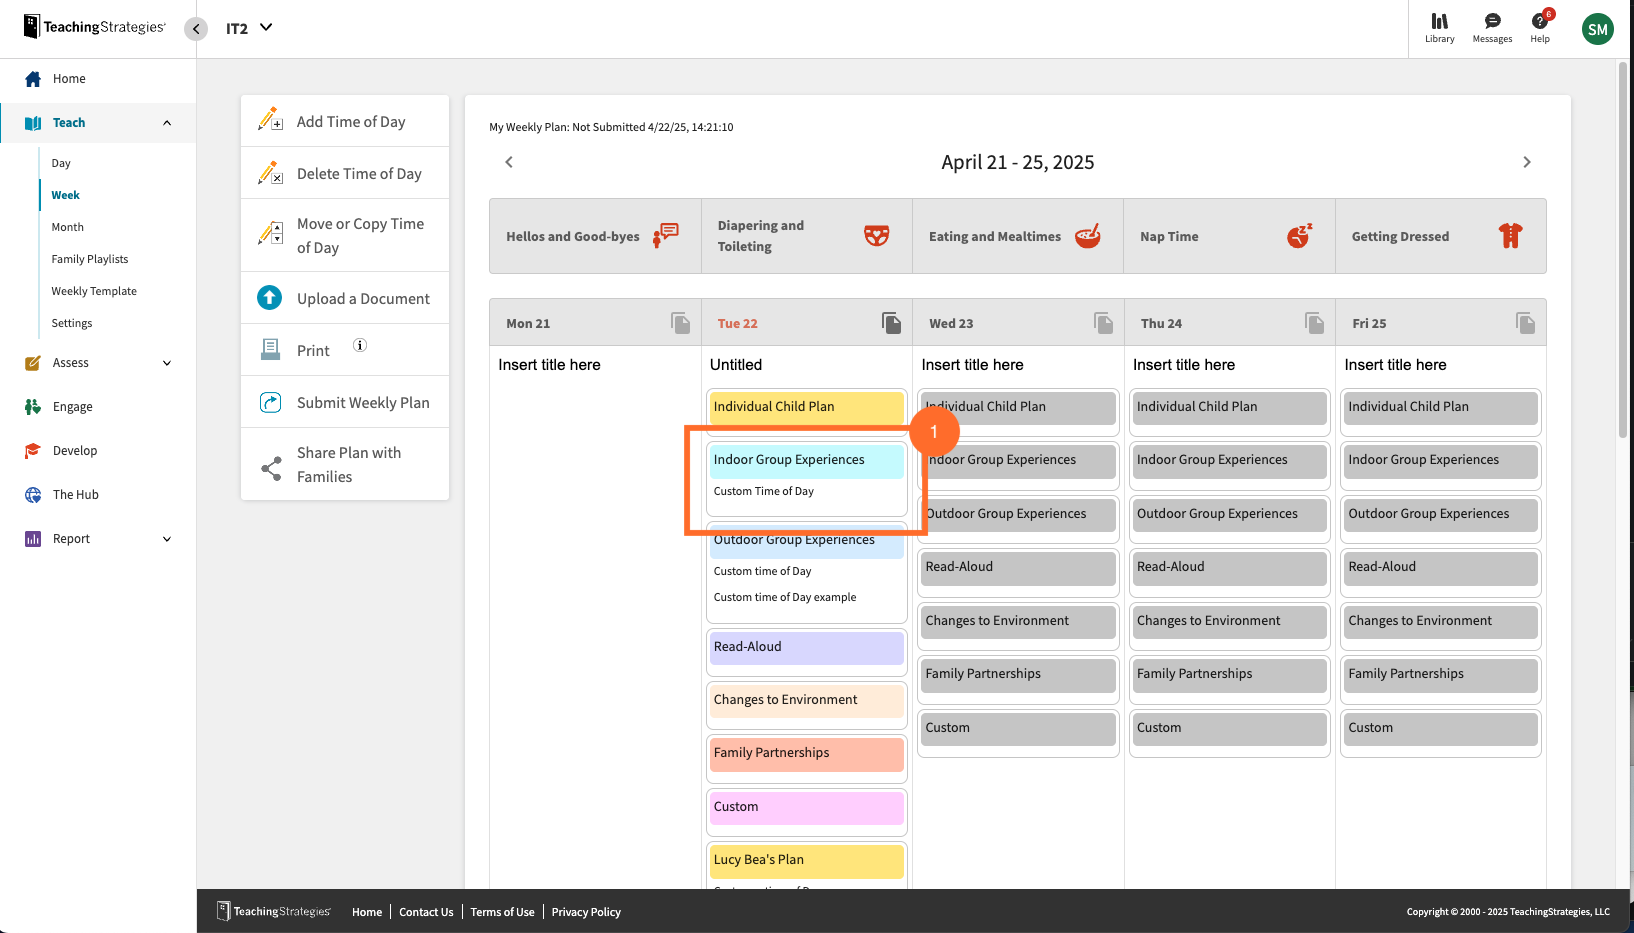
Task: Switch to the Month view
Action: click(x=67, y=226)
